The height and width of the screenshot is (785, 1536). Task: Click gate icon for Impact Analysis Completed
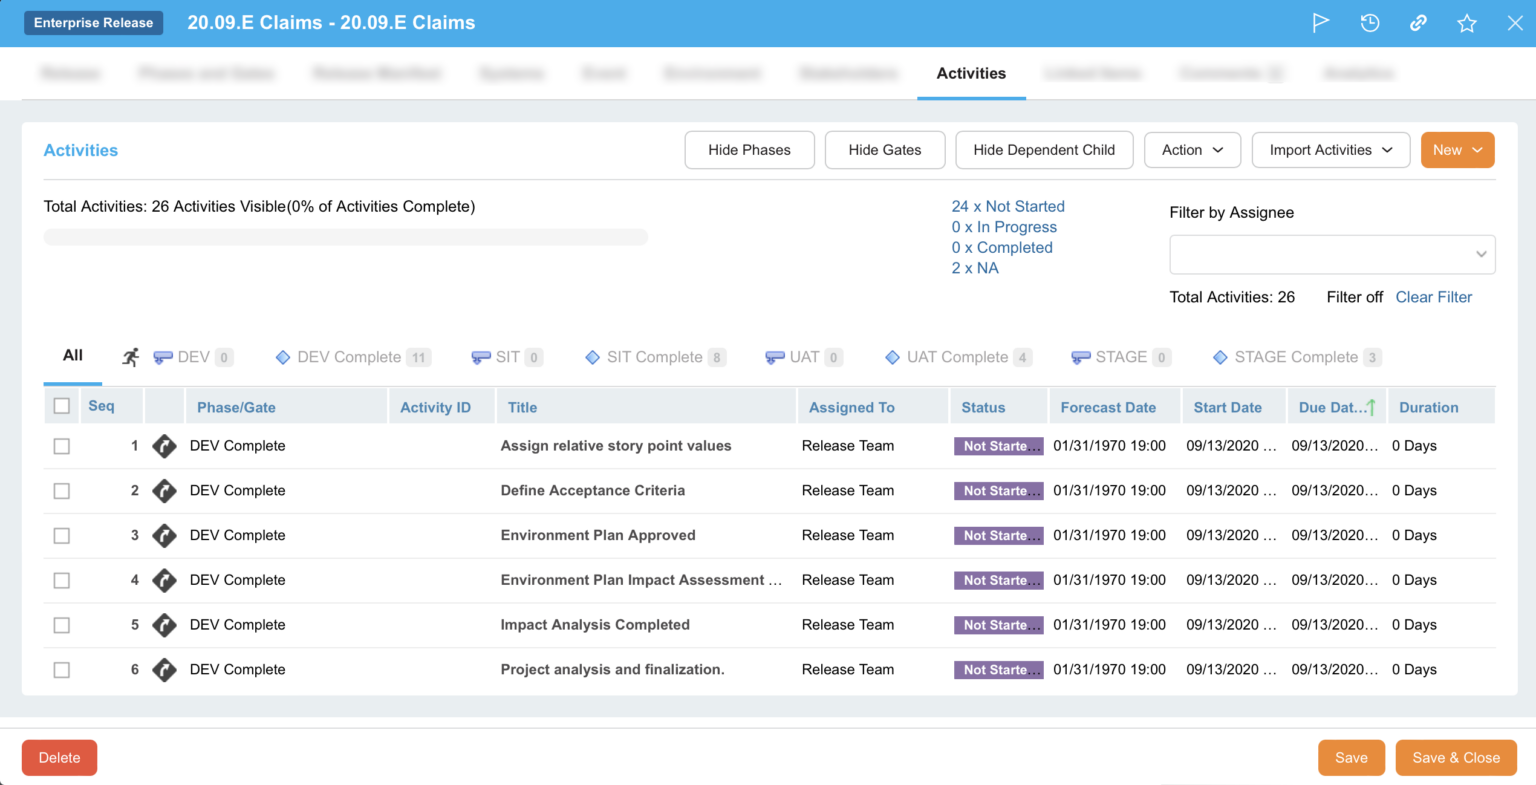point(164,625)
